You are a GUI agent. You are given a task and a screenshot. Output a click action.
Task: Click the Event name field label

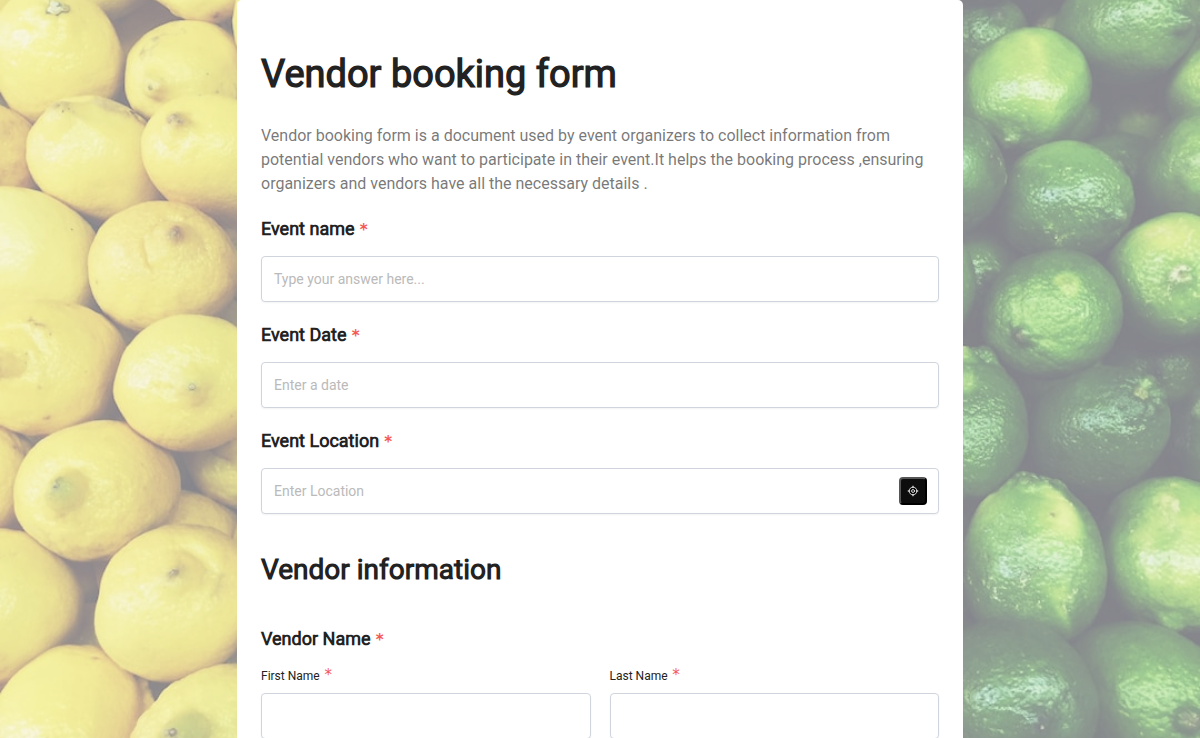point(308,229)
